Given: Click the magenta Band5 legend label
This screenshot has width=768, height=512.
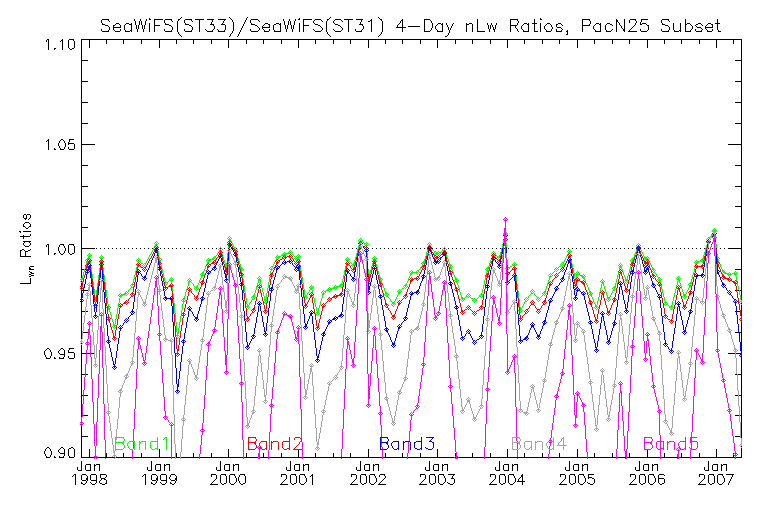Looking at the screenshot, I should tap(671, 444).
